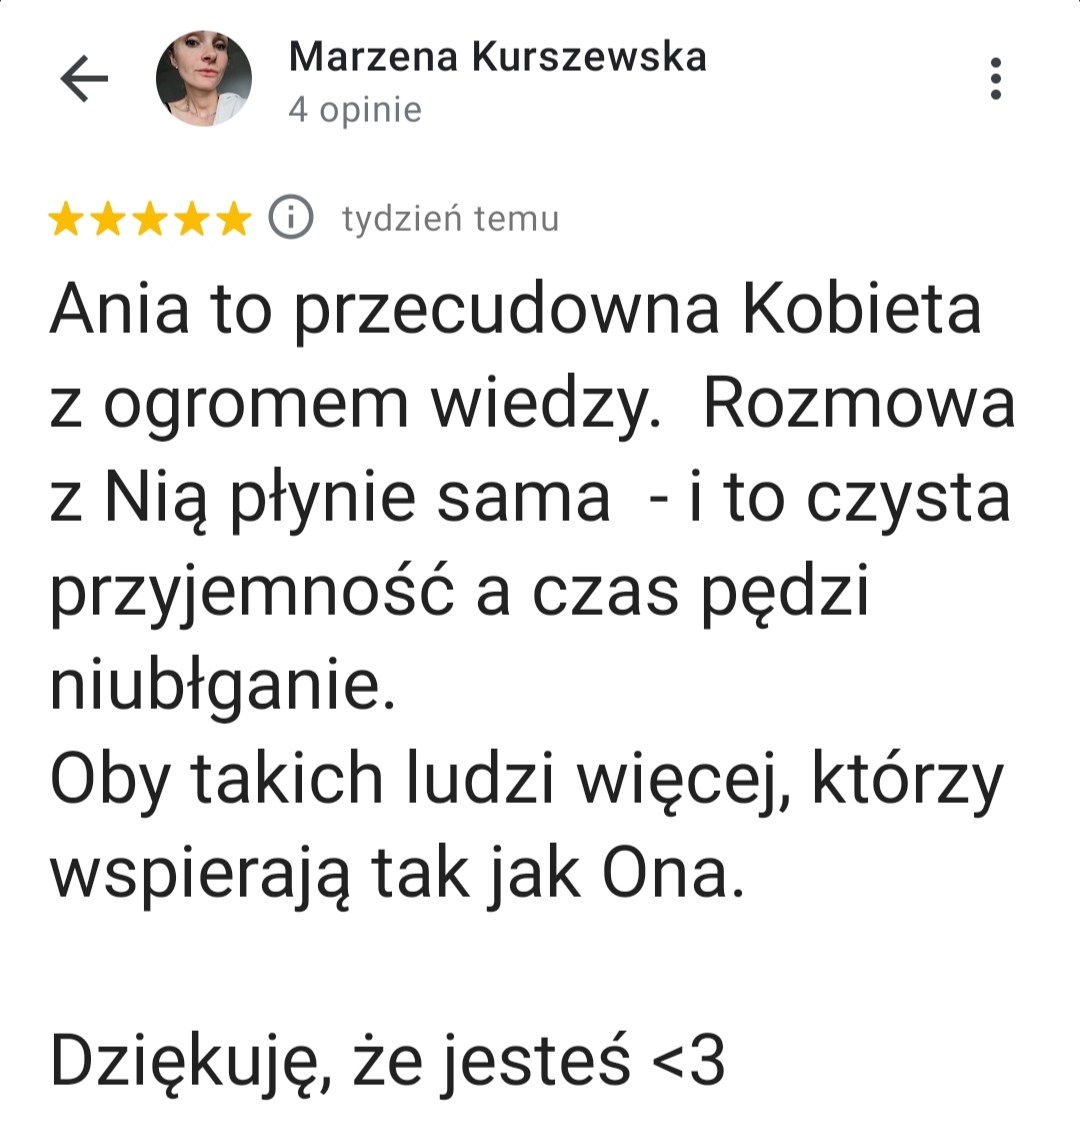
Task: Open Marzena Kurszewska's profile photo
Action: click(x=204, y=78)
